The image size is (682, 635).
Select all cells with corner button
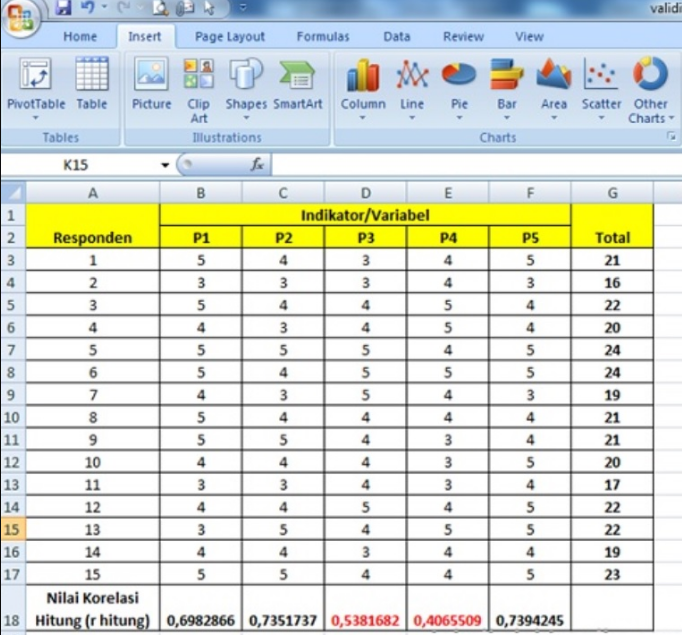point(14,193)
